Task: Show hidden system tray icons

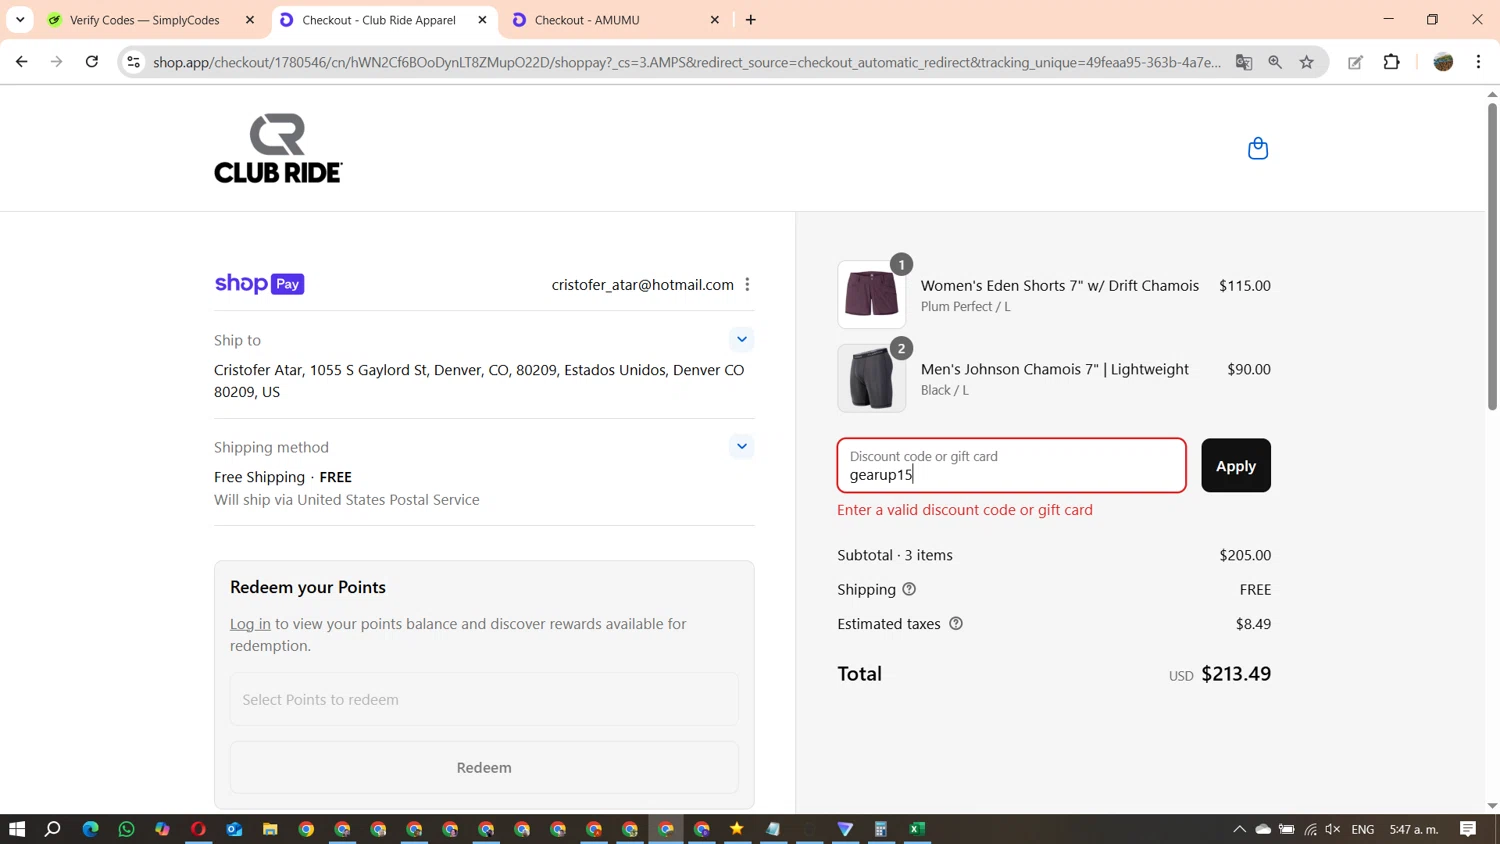Action: point(1239,829)
